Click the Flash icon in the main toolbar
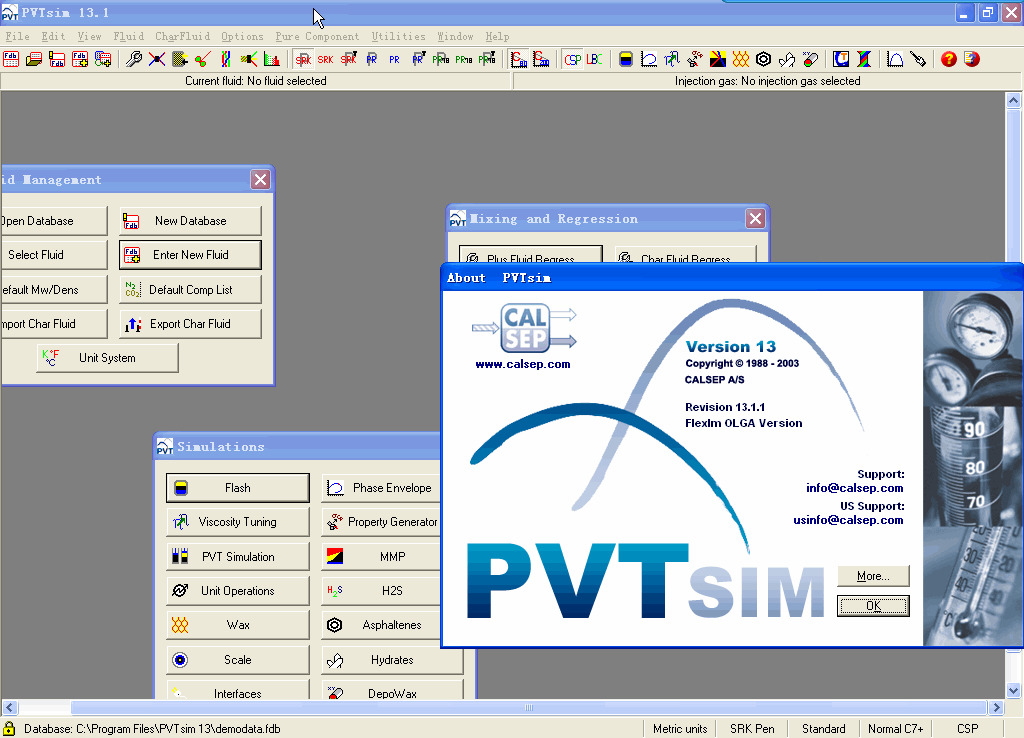This screenshot has width=1024, height=738. 626,59
